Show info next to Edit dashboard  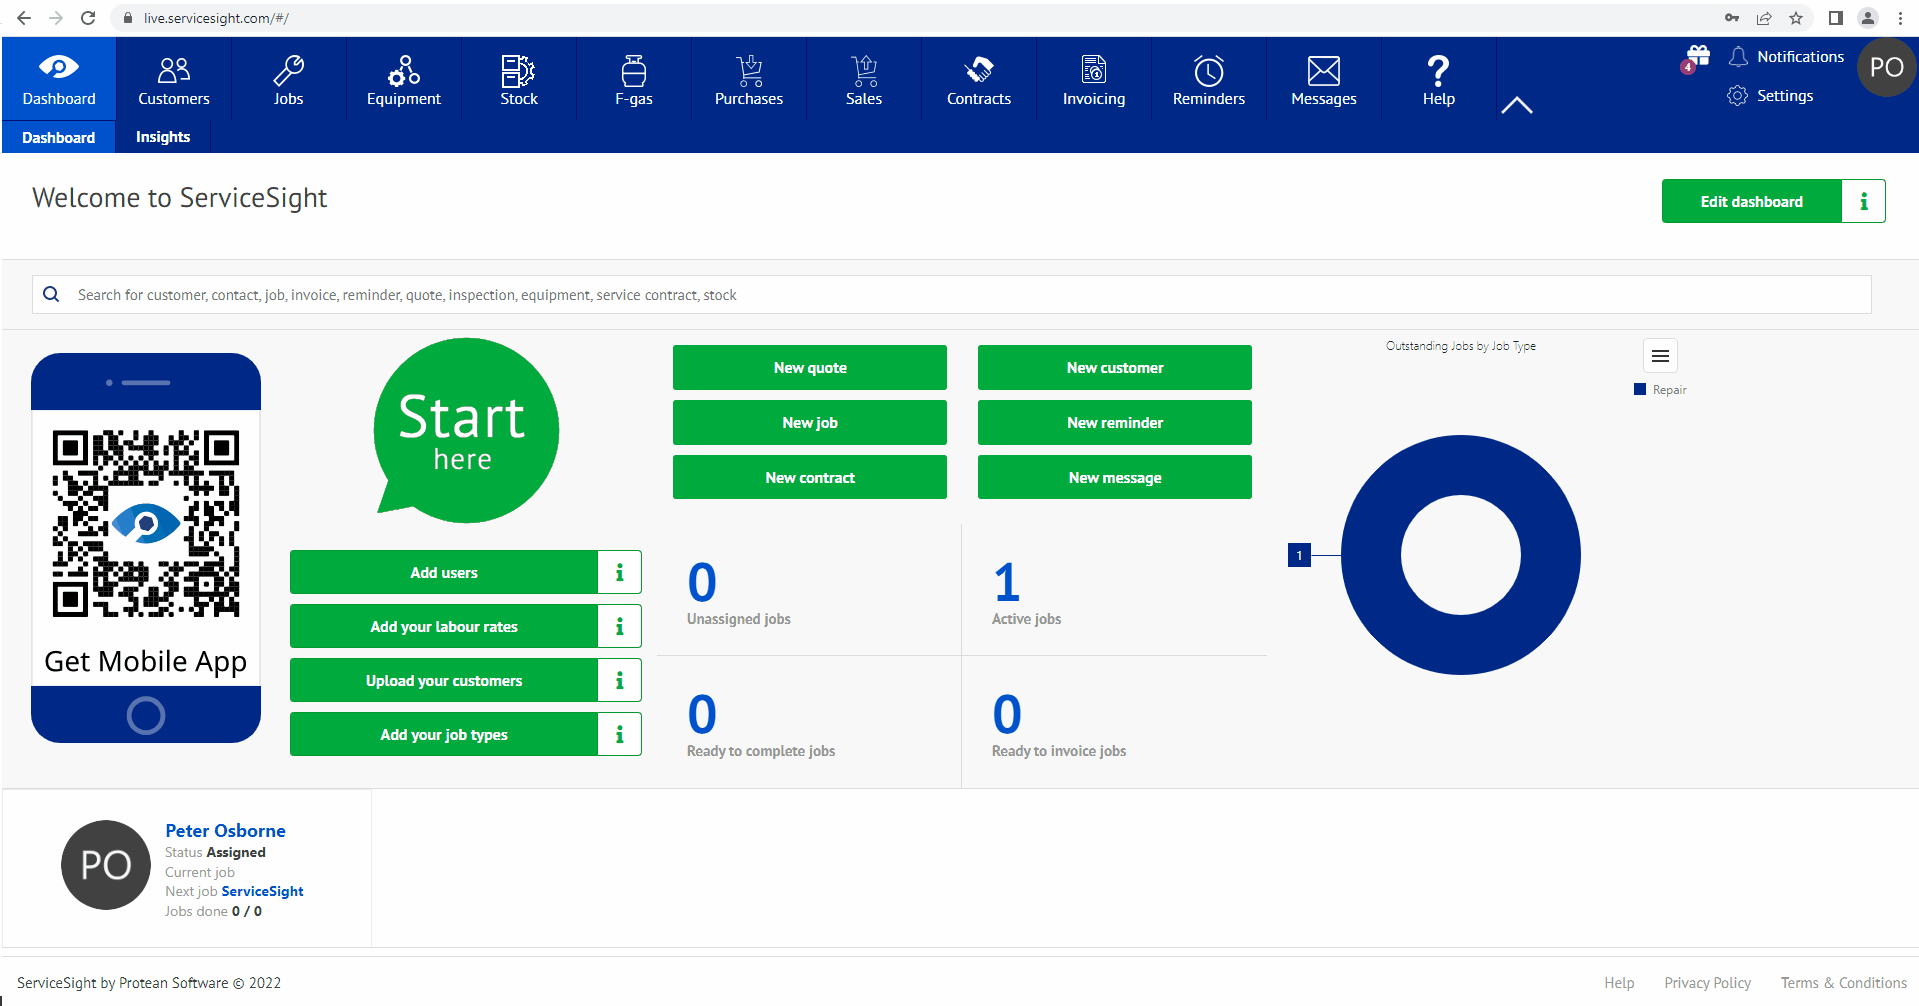(1863, 201)
